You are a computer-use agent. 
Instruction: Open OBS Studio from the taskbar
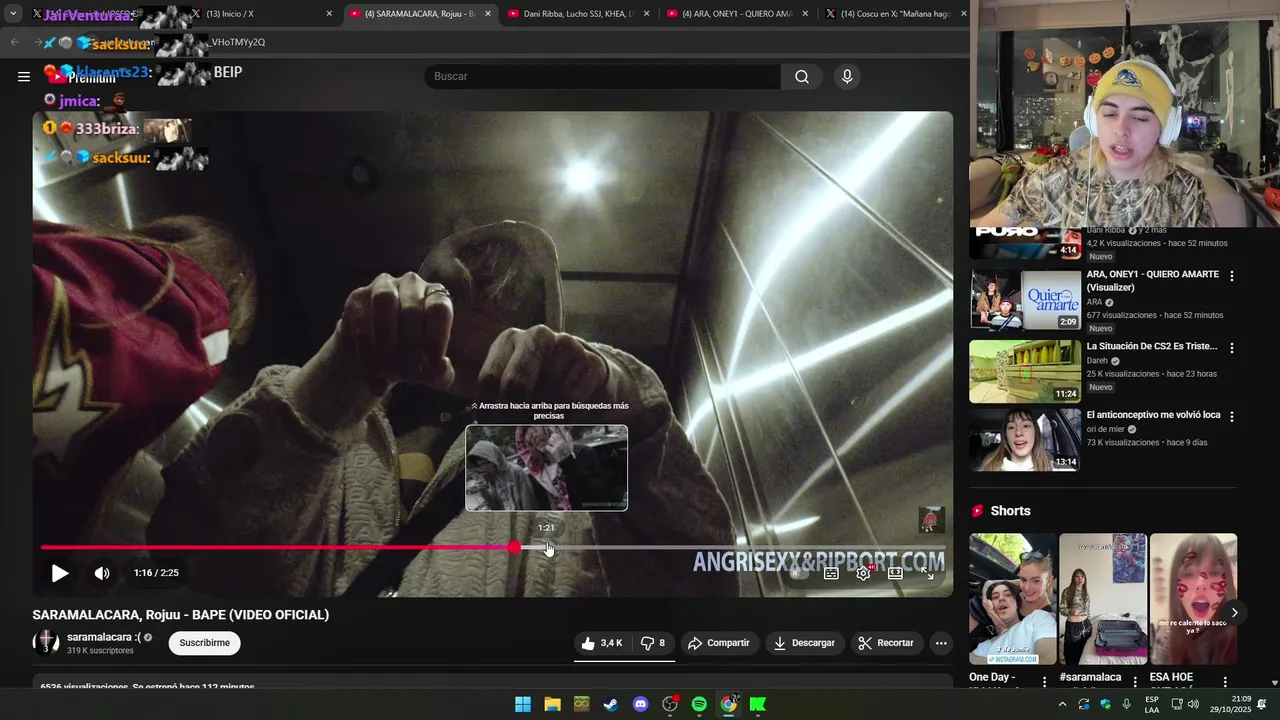(x=670, y=704)
